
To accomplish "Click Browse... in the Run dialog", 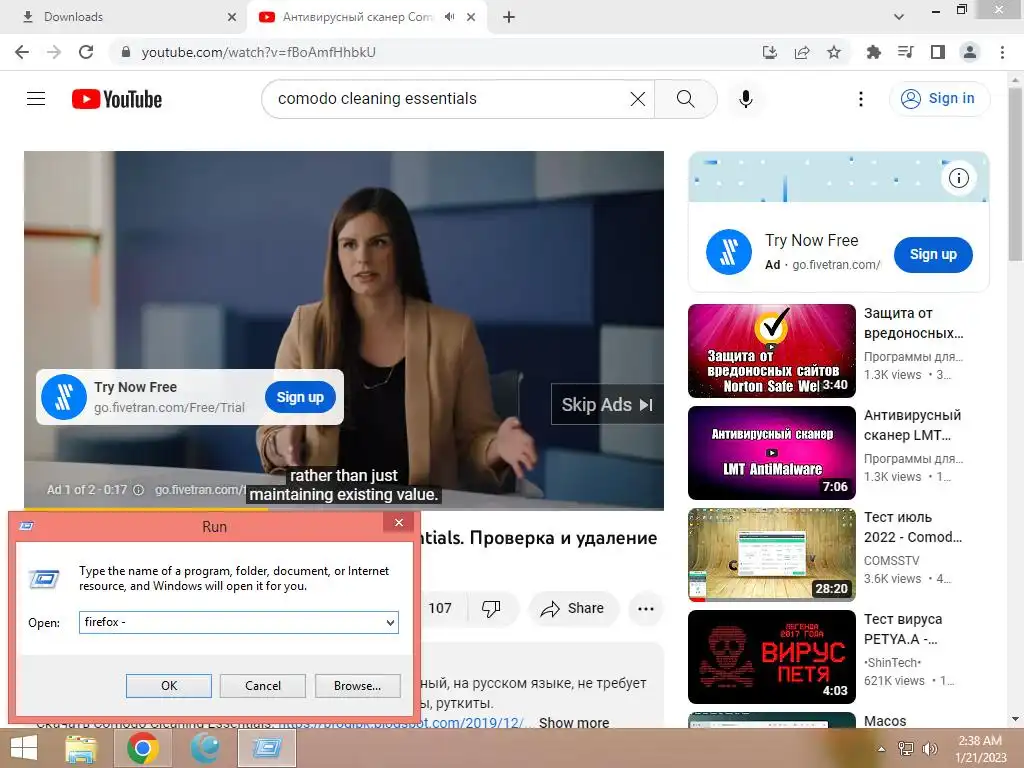I will coord(357,686).
